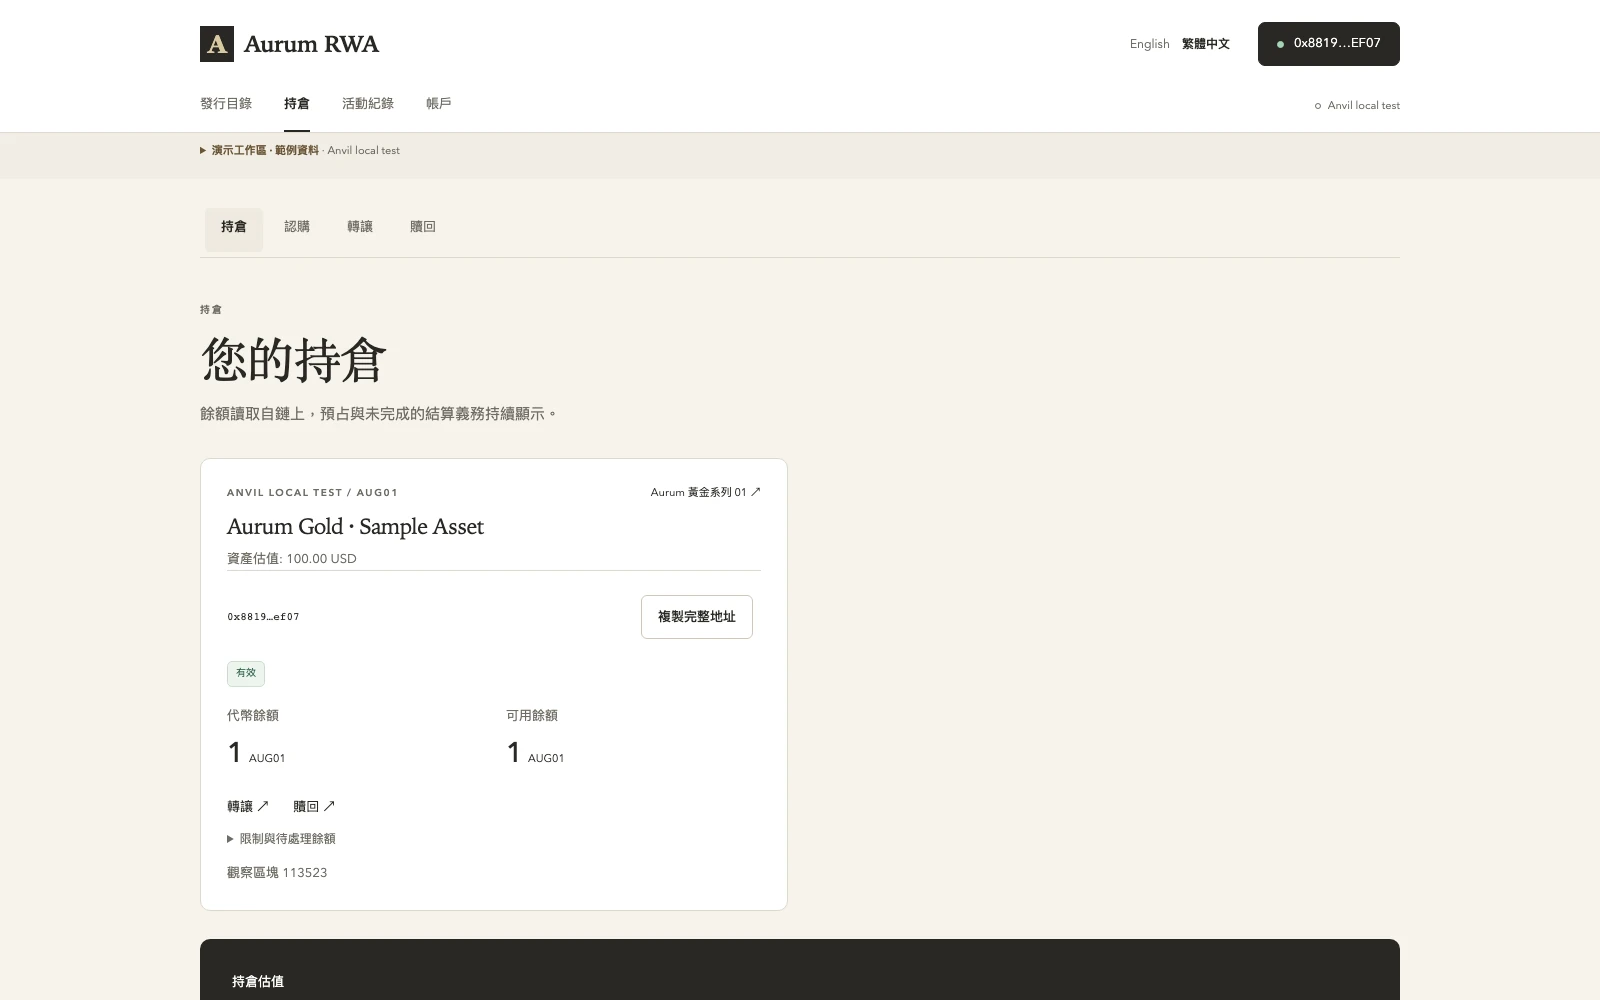Open the 發行目錄 nav item
The width and height of the screenshot is (1600, 1000).
pyautogui.click(x=226, y=104)
